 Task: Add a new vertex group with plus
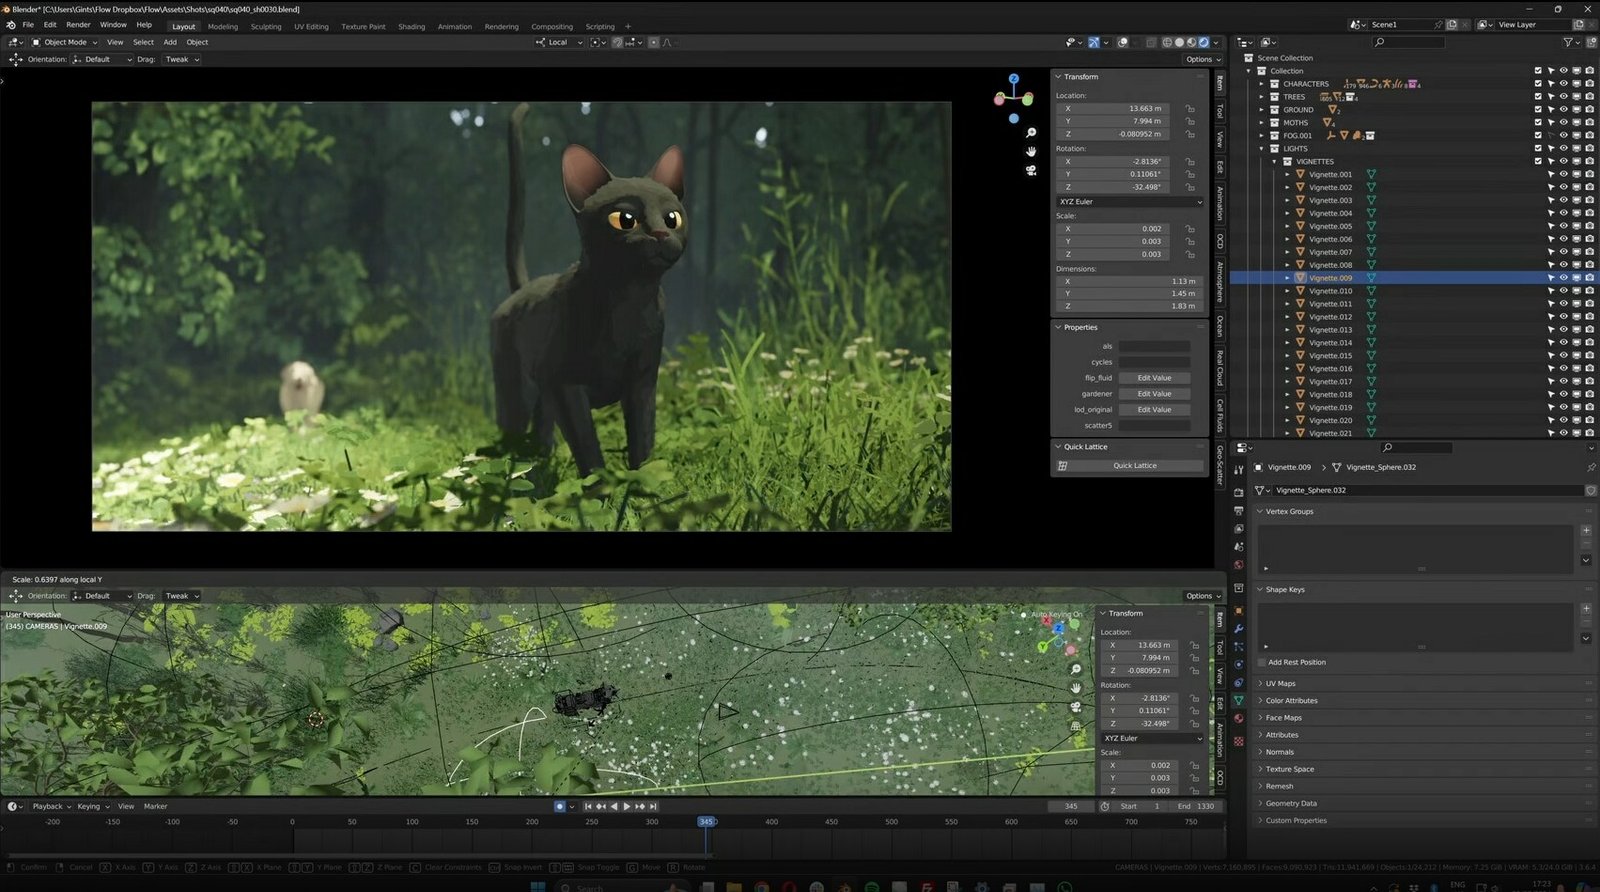point(1586,531)
